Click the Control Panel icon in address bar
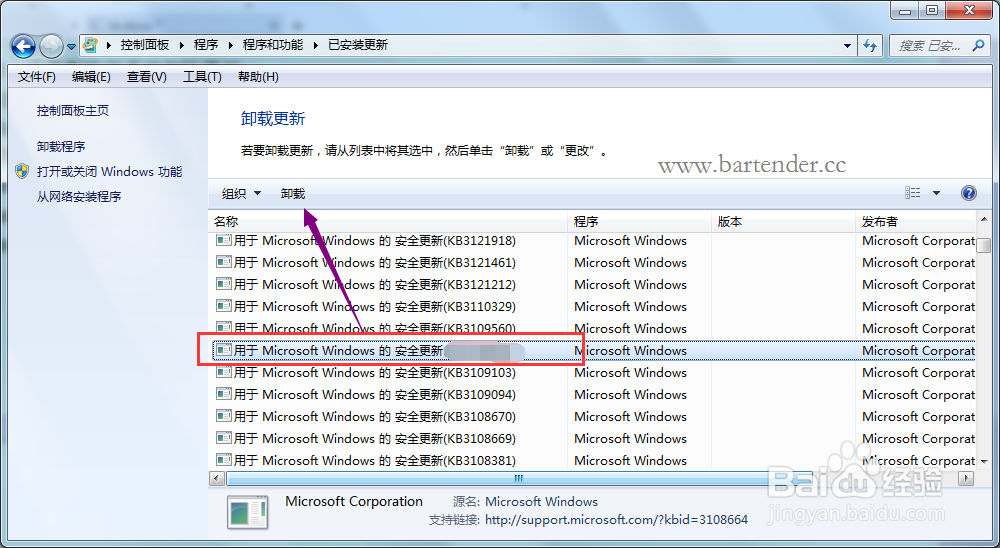1000x548 pixels. [91, 45]
